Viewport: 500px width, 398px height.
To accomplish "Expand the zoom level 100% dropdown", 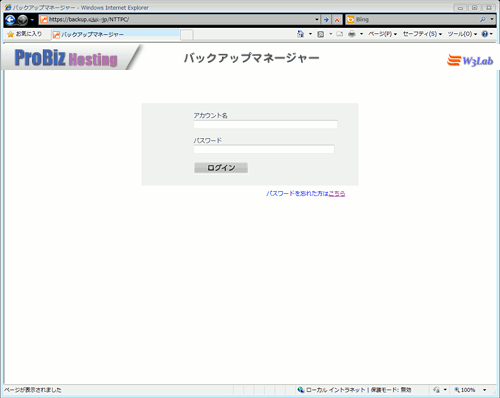I will point(485,390).
